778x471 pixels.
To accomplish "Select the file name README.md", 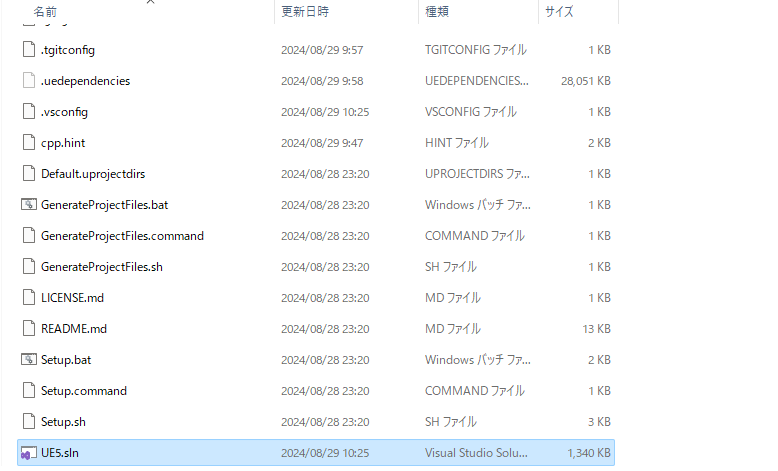I will pyautogui.click(x=74, y=329).
